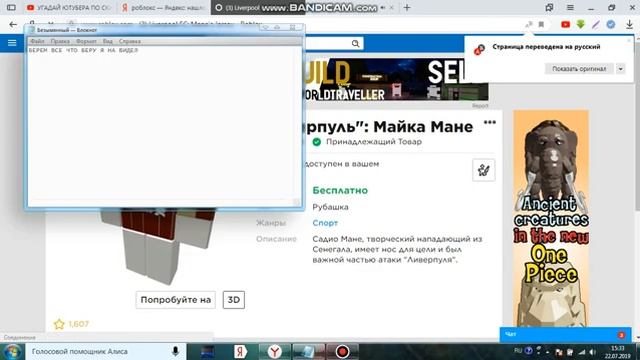This screenshot has width=640, height=360.
Task: Bookmark this page with the bookmark icon
Action: pos(541,24)
